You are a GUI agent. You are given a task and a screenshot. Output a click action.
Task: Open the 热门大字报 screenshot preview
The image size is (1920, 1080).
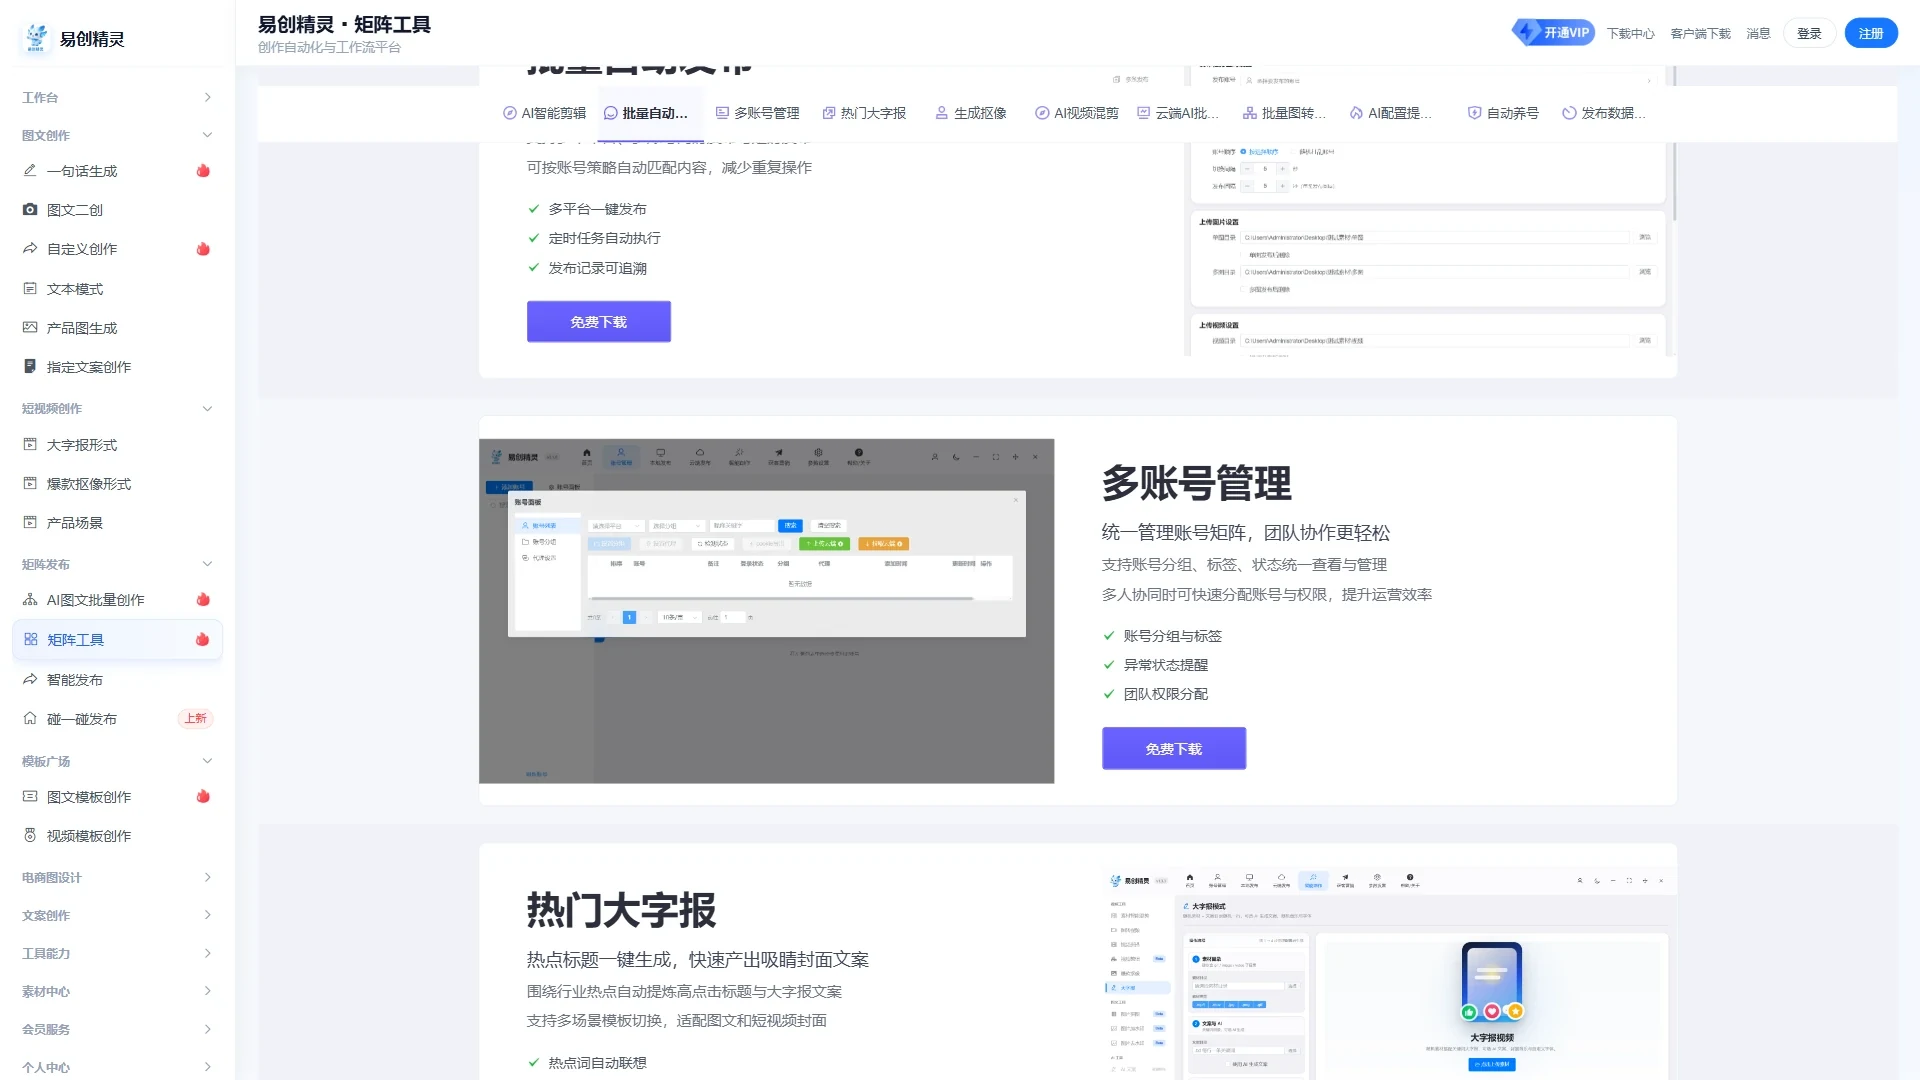coord(1389,973)
